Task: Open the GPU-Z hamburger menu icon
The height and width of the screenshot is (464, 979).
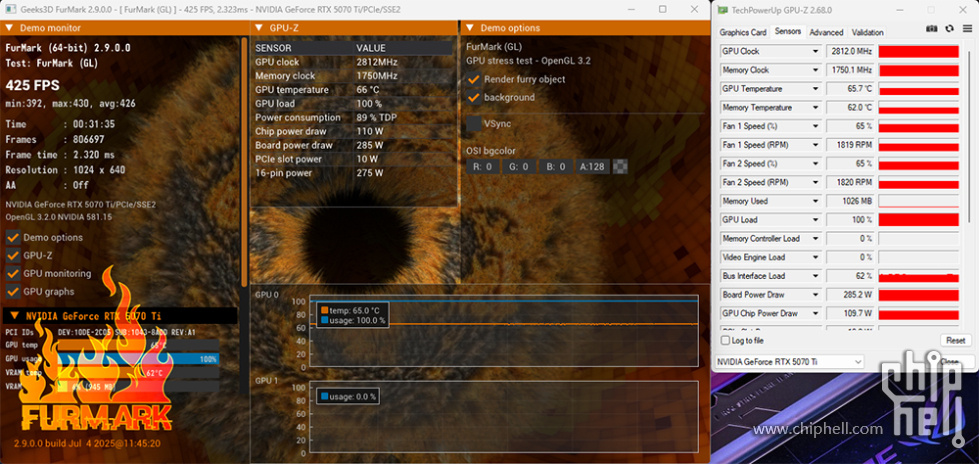Action: pos(966,29)
